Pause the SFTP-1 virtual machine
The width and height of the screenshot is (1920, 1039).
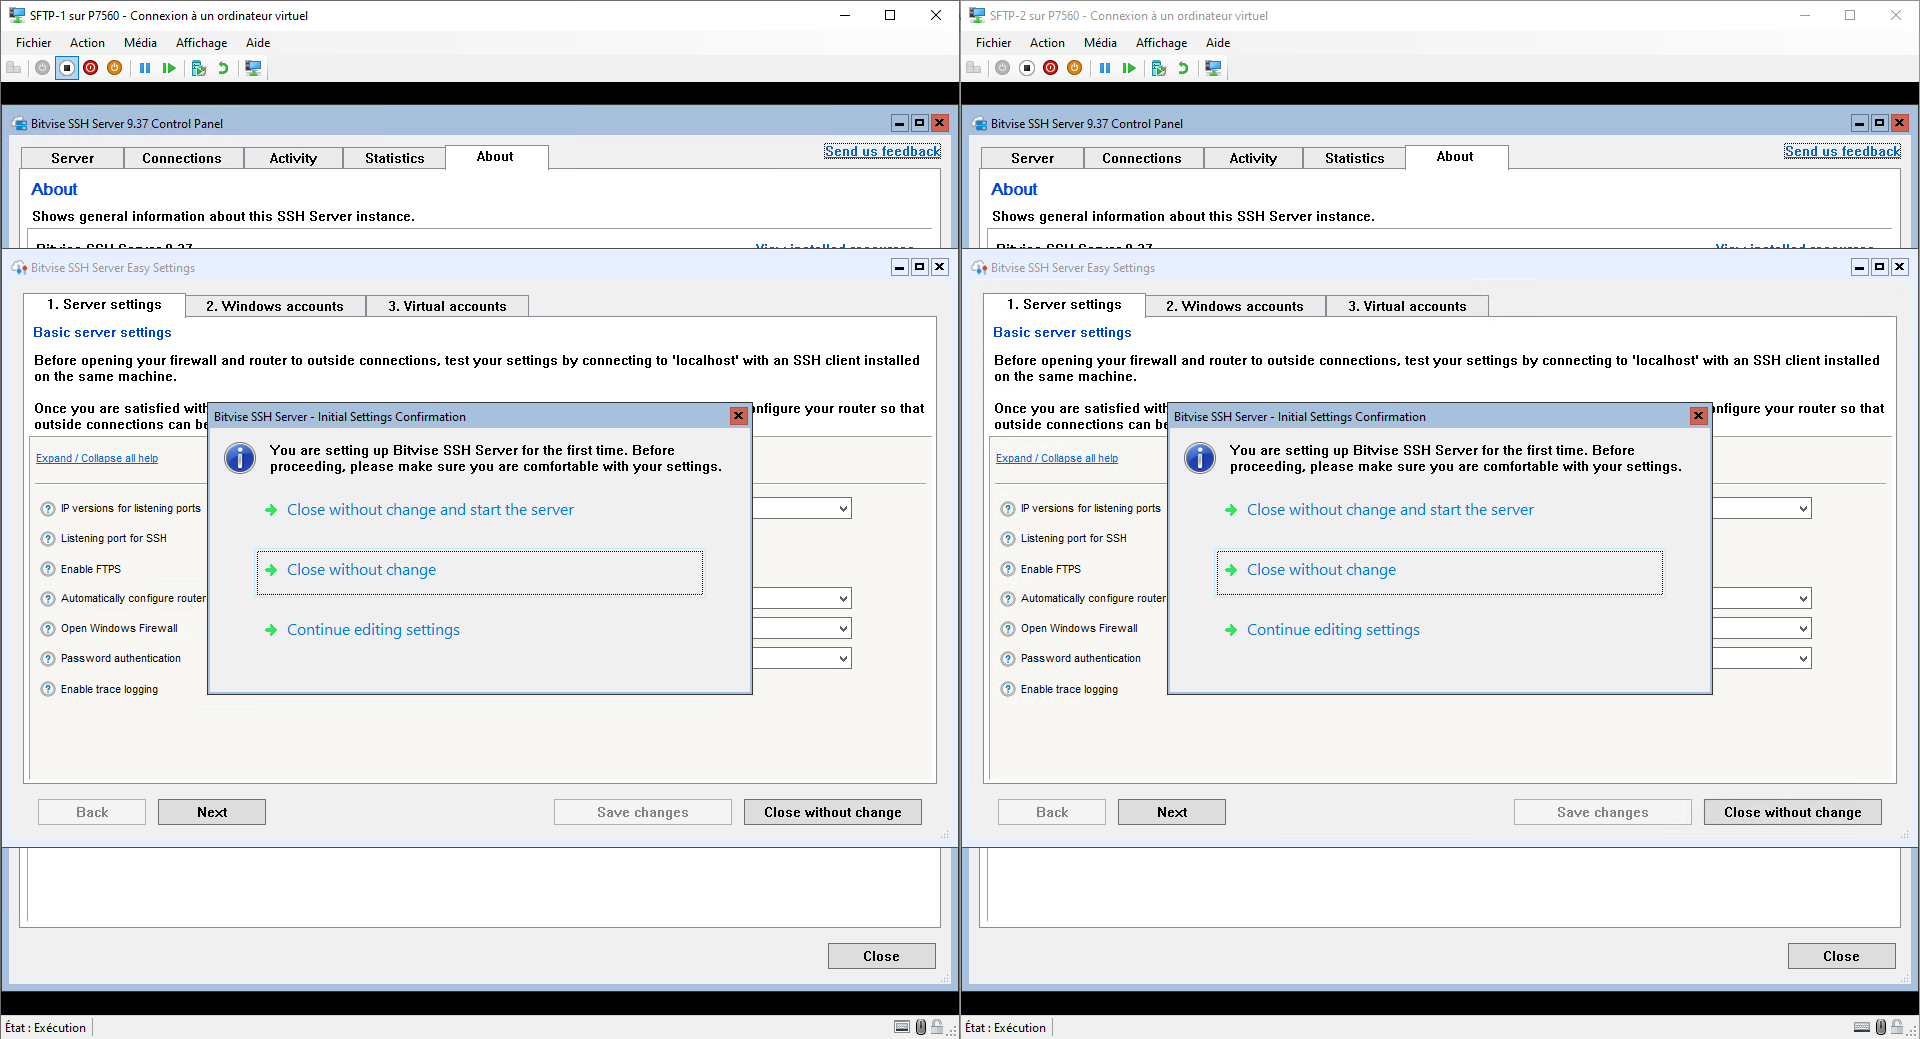tap(145, 68)
